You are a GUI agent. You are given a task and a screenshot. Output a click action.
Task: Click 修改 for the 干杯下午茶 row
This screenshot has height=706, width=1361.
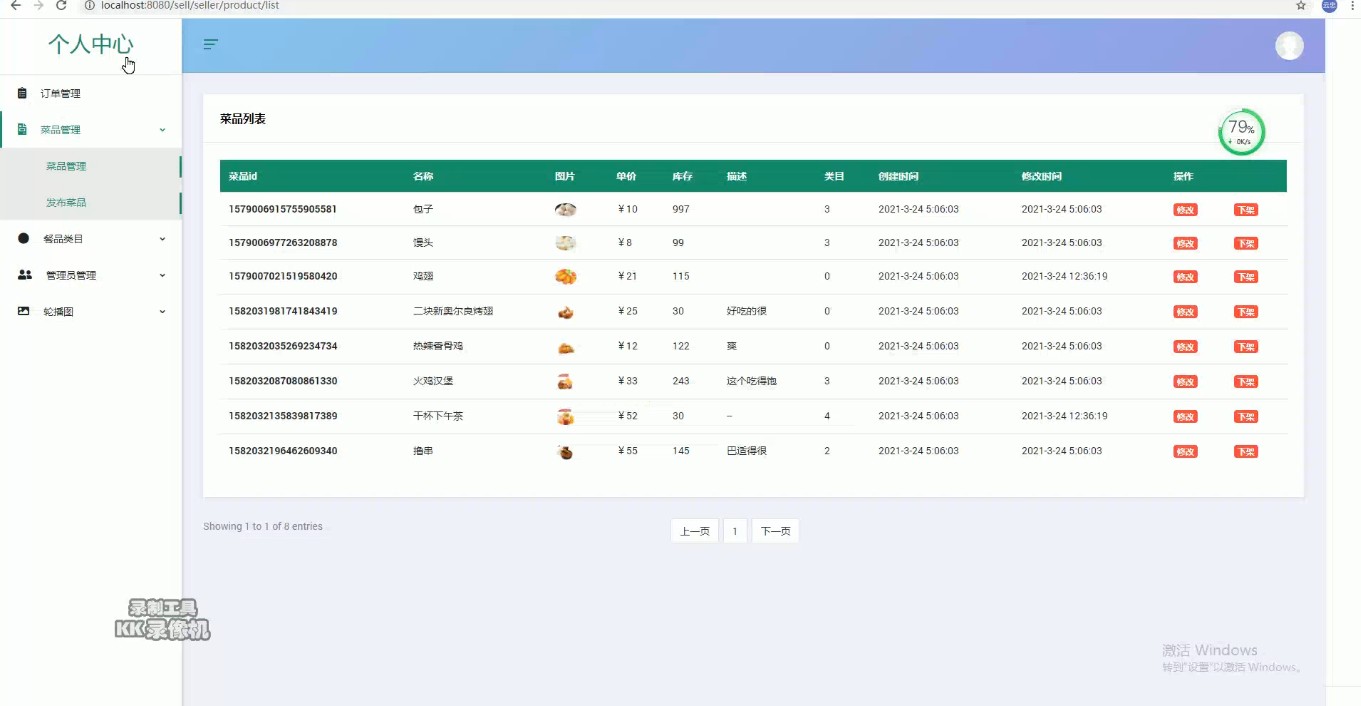1185,417
